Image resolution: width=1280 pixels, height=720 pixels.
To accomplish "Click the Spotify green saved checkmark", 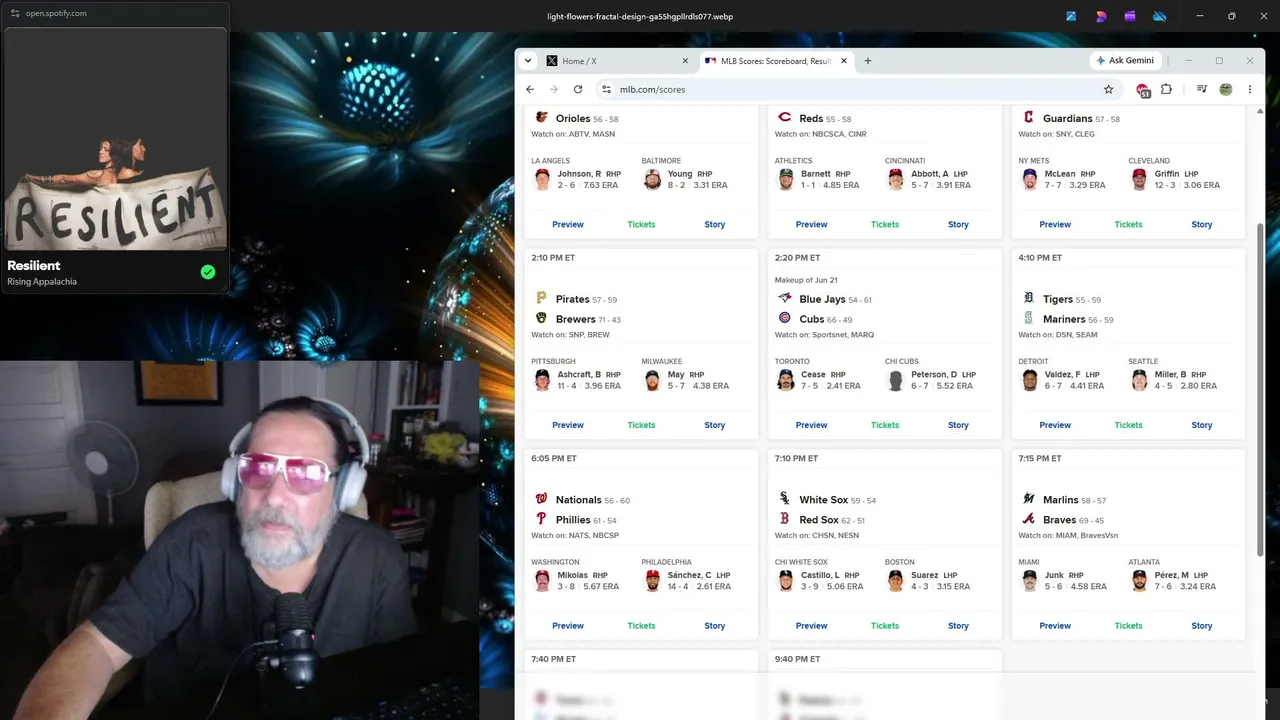I will click(208, 272).
